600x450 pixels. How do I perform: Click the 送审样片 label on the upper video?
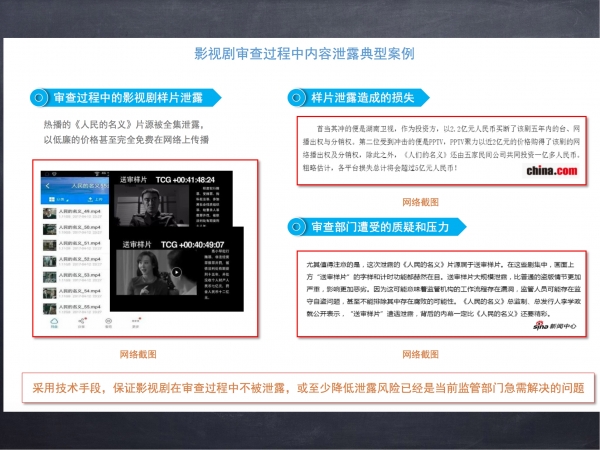[x=134, y=179]
